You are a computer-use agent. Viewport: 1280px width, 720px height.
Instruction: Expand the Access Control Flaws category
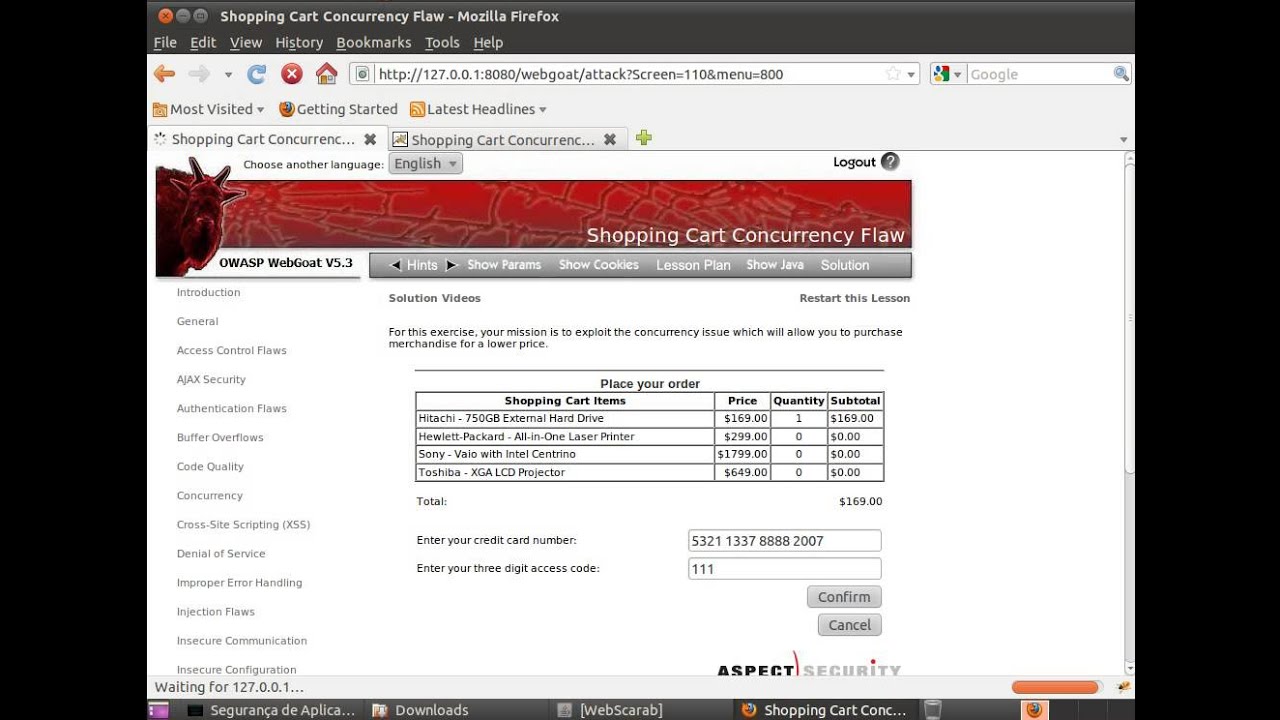point(231,350)
